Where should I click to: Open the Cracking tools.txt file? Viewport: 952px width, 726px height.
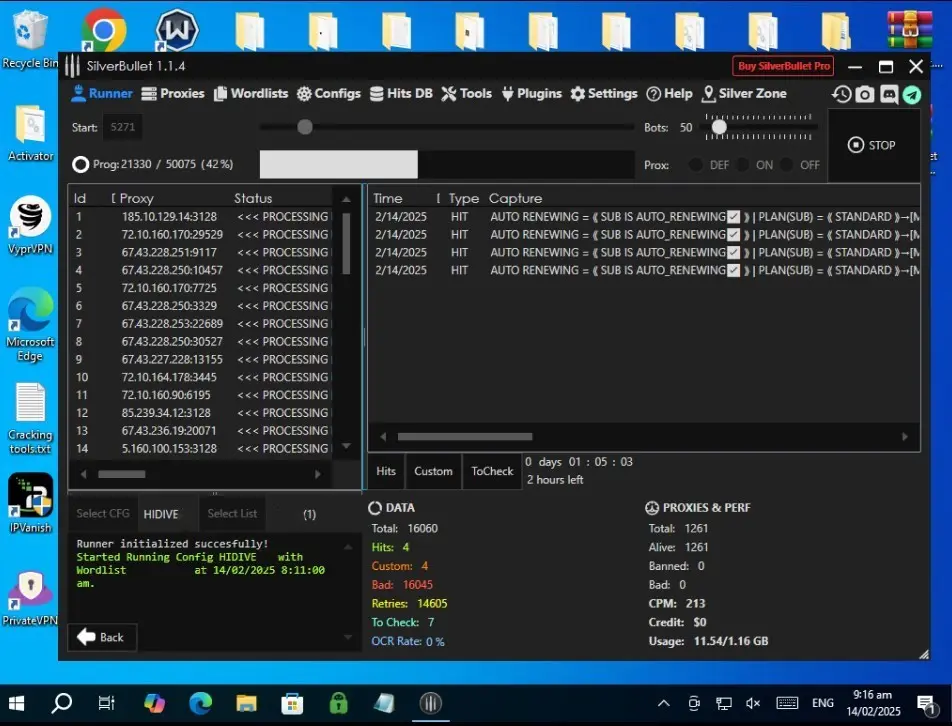click(30, 418)
